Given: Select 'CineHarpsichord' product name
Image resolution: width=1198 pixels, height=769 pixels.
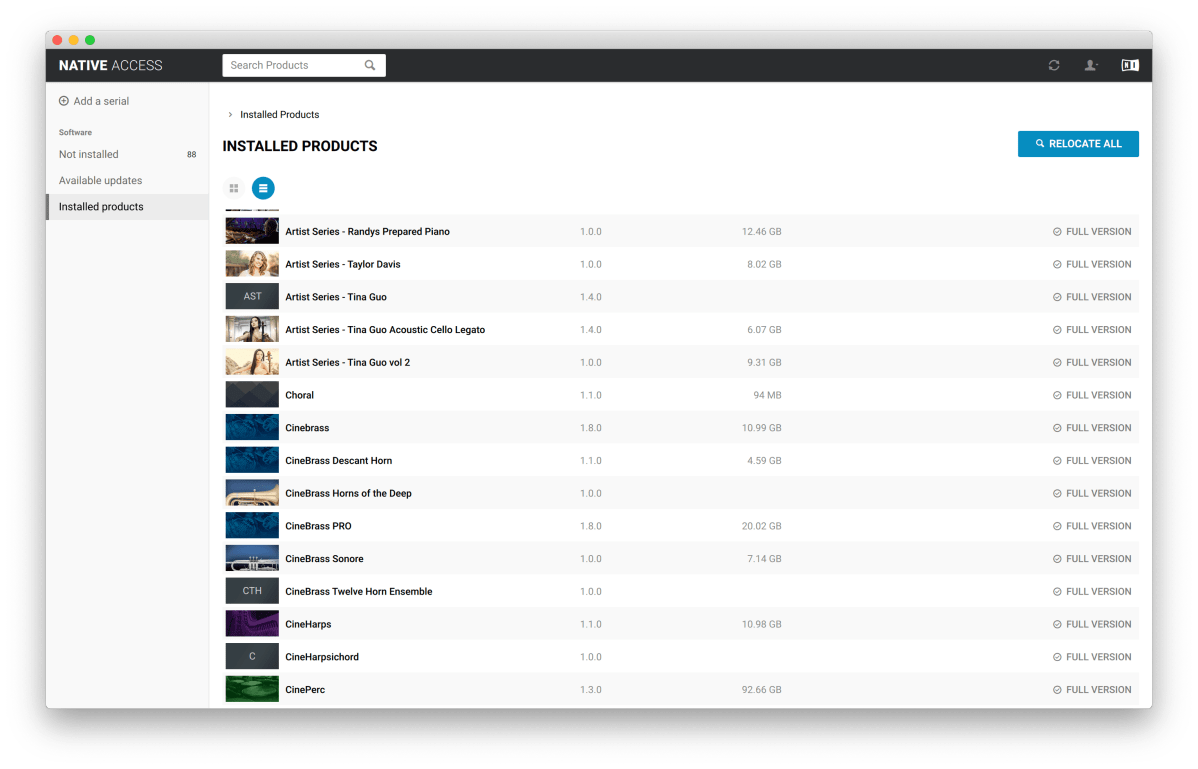Looking at the screenshot, I should pos(322,657).
